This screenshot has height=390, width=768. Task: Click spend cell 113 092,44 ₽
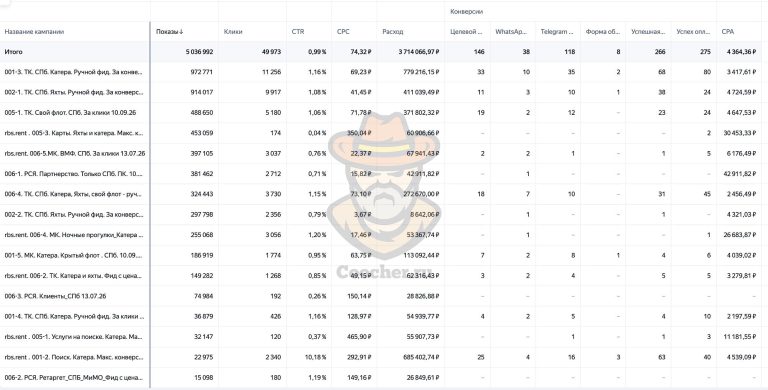point(421,256)
